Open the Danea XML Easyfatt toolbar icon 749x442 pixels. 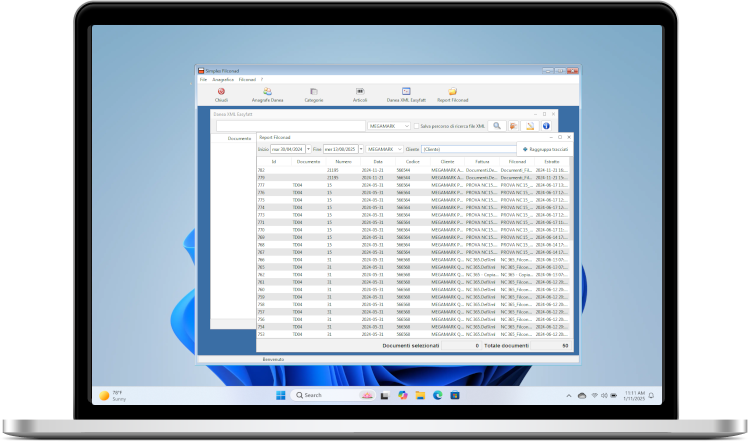pyautogui.click(x=406, y=95)
